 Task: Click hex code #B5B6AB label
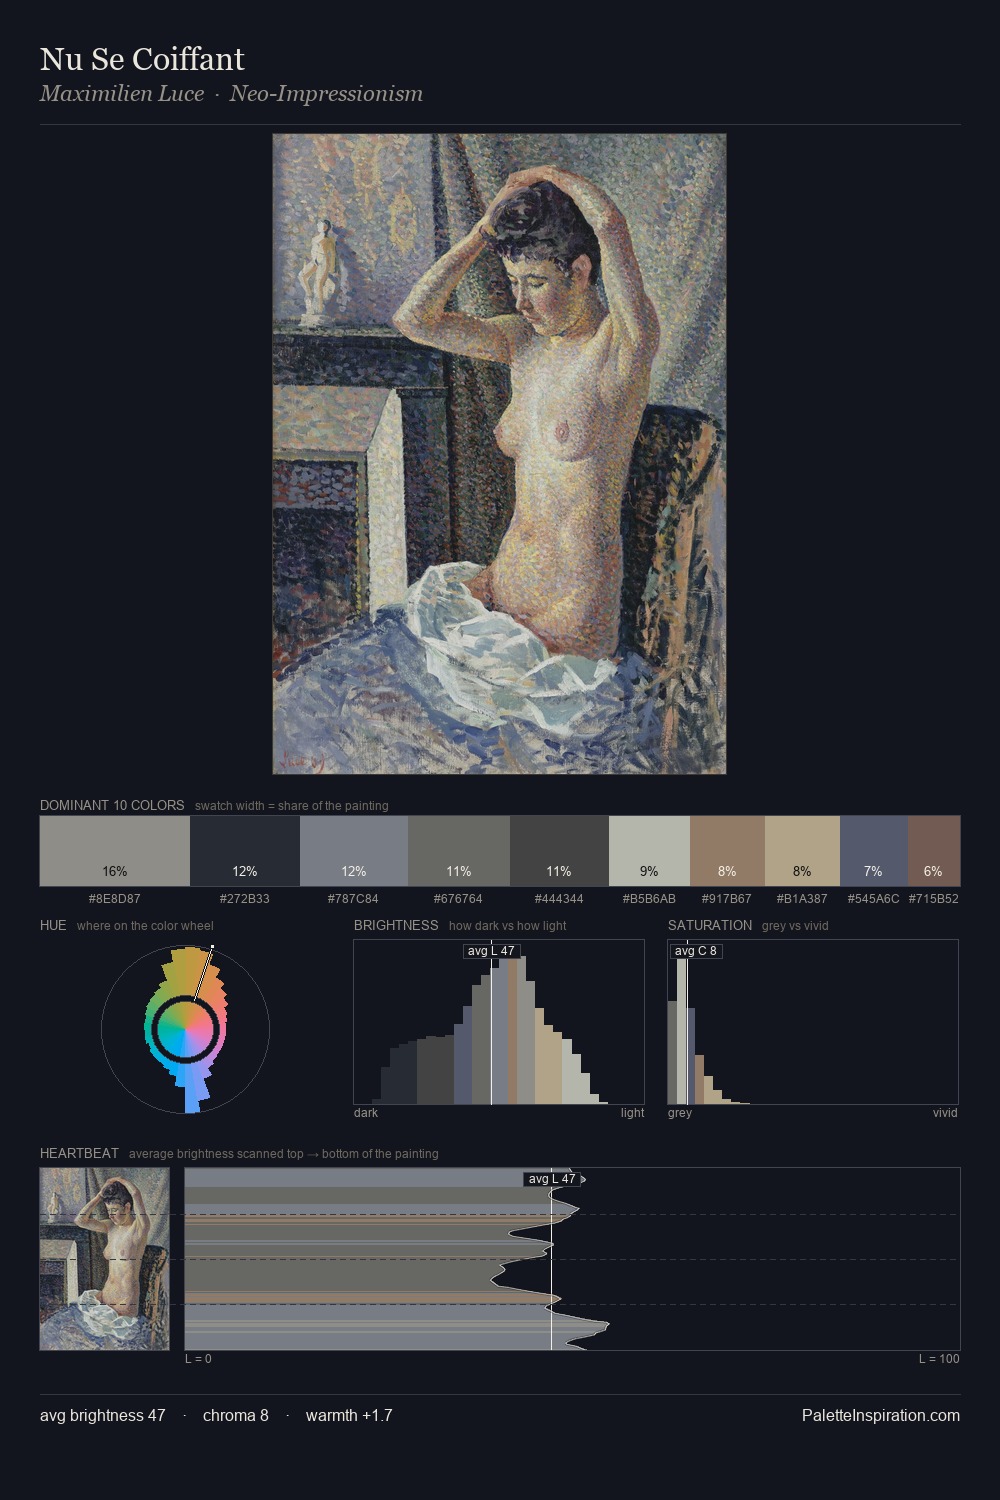(x=649, y=899)
